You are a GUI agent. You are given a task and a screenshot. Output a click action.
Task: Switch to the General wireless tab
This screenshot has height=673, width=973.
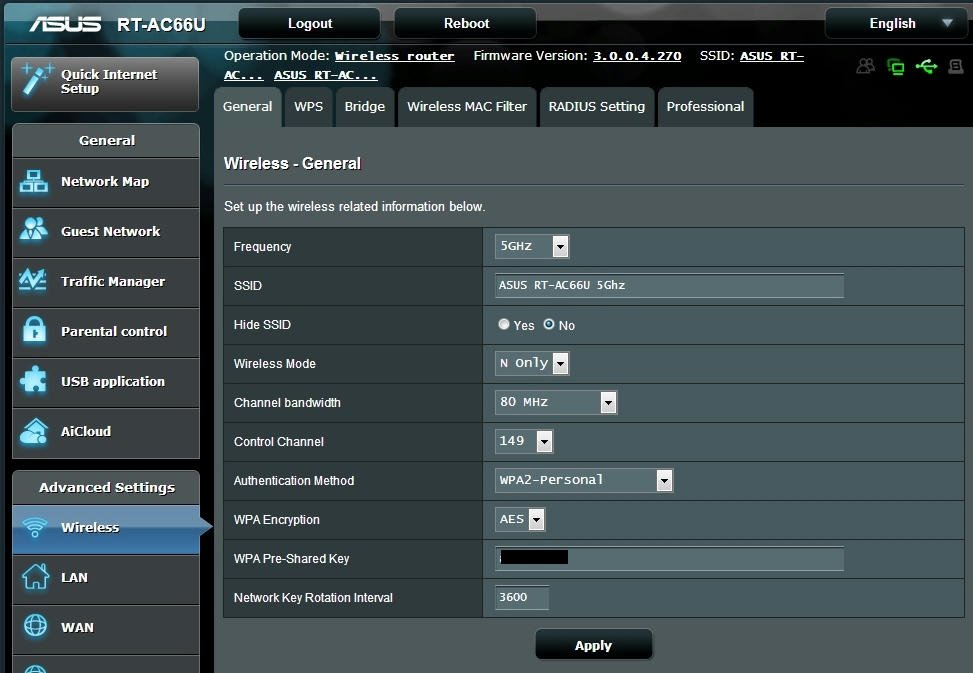(x=248, y=107)
